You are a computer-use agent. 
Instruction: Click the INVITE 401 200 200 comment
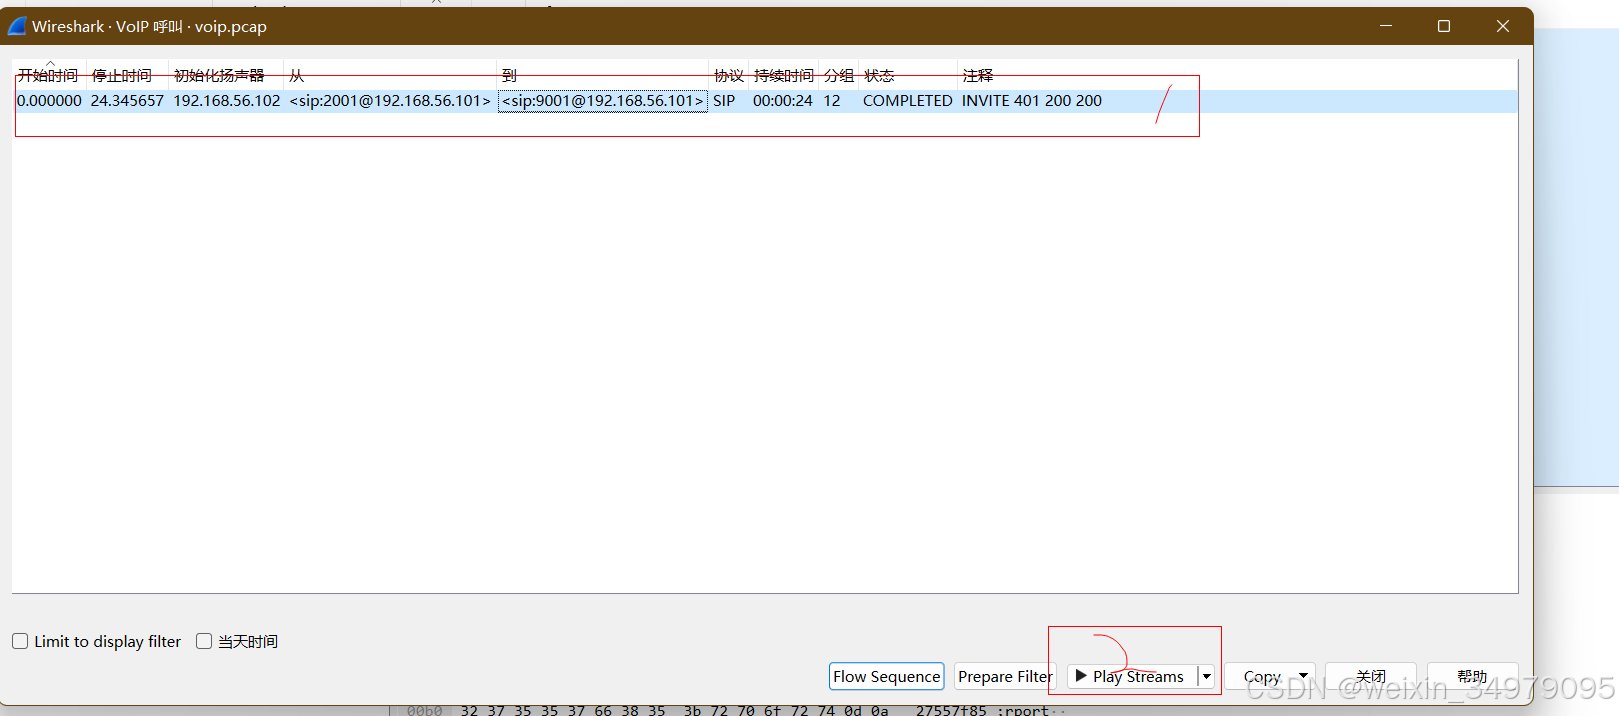[1032, 101]
